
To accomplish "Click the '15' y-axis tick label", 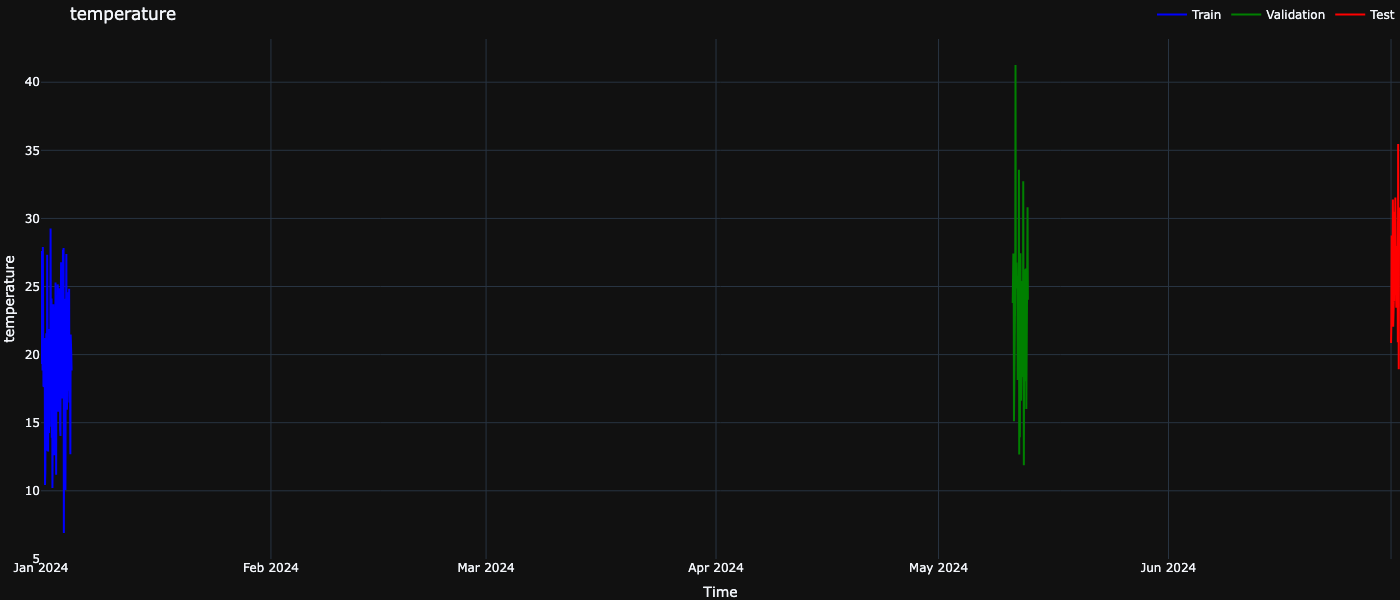I will click(x=31, y=422).
